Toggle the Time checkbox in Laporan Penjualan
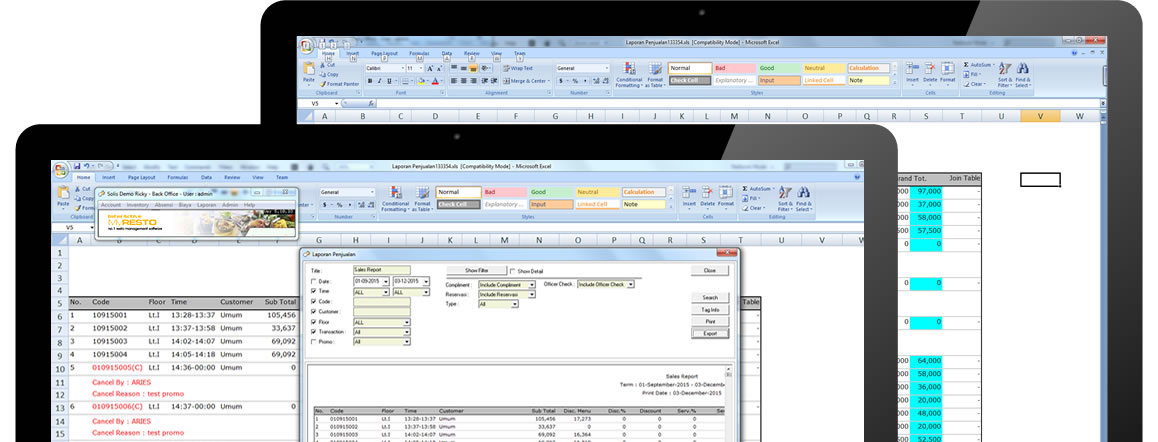The height and width of the screenshot is (442, 1158). pyautogui.click(x=314, y=291)
